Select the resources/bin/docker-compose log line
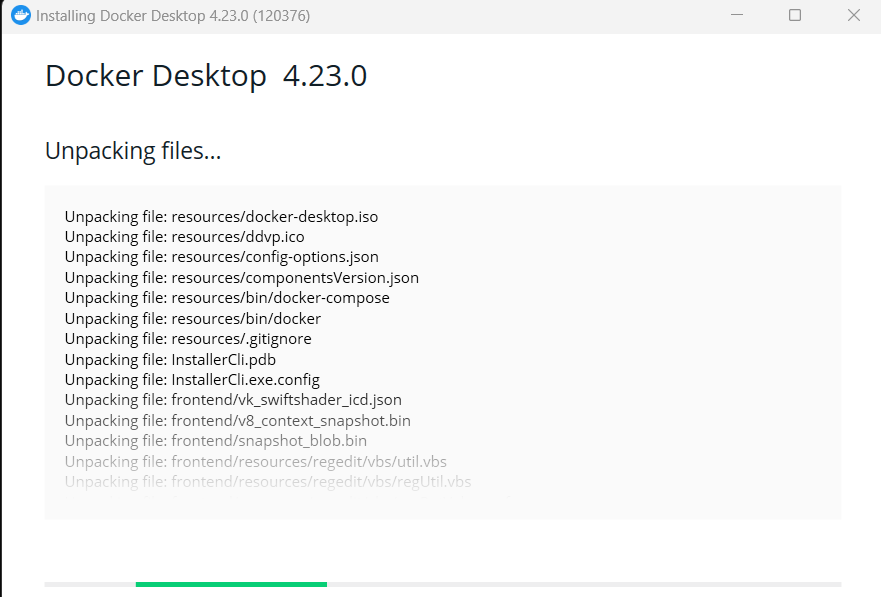Screen dimensions: 881x597 click(x=227, y=298)
